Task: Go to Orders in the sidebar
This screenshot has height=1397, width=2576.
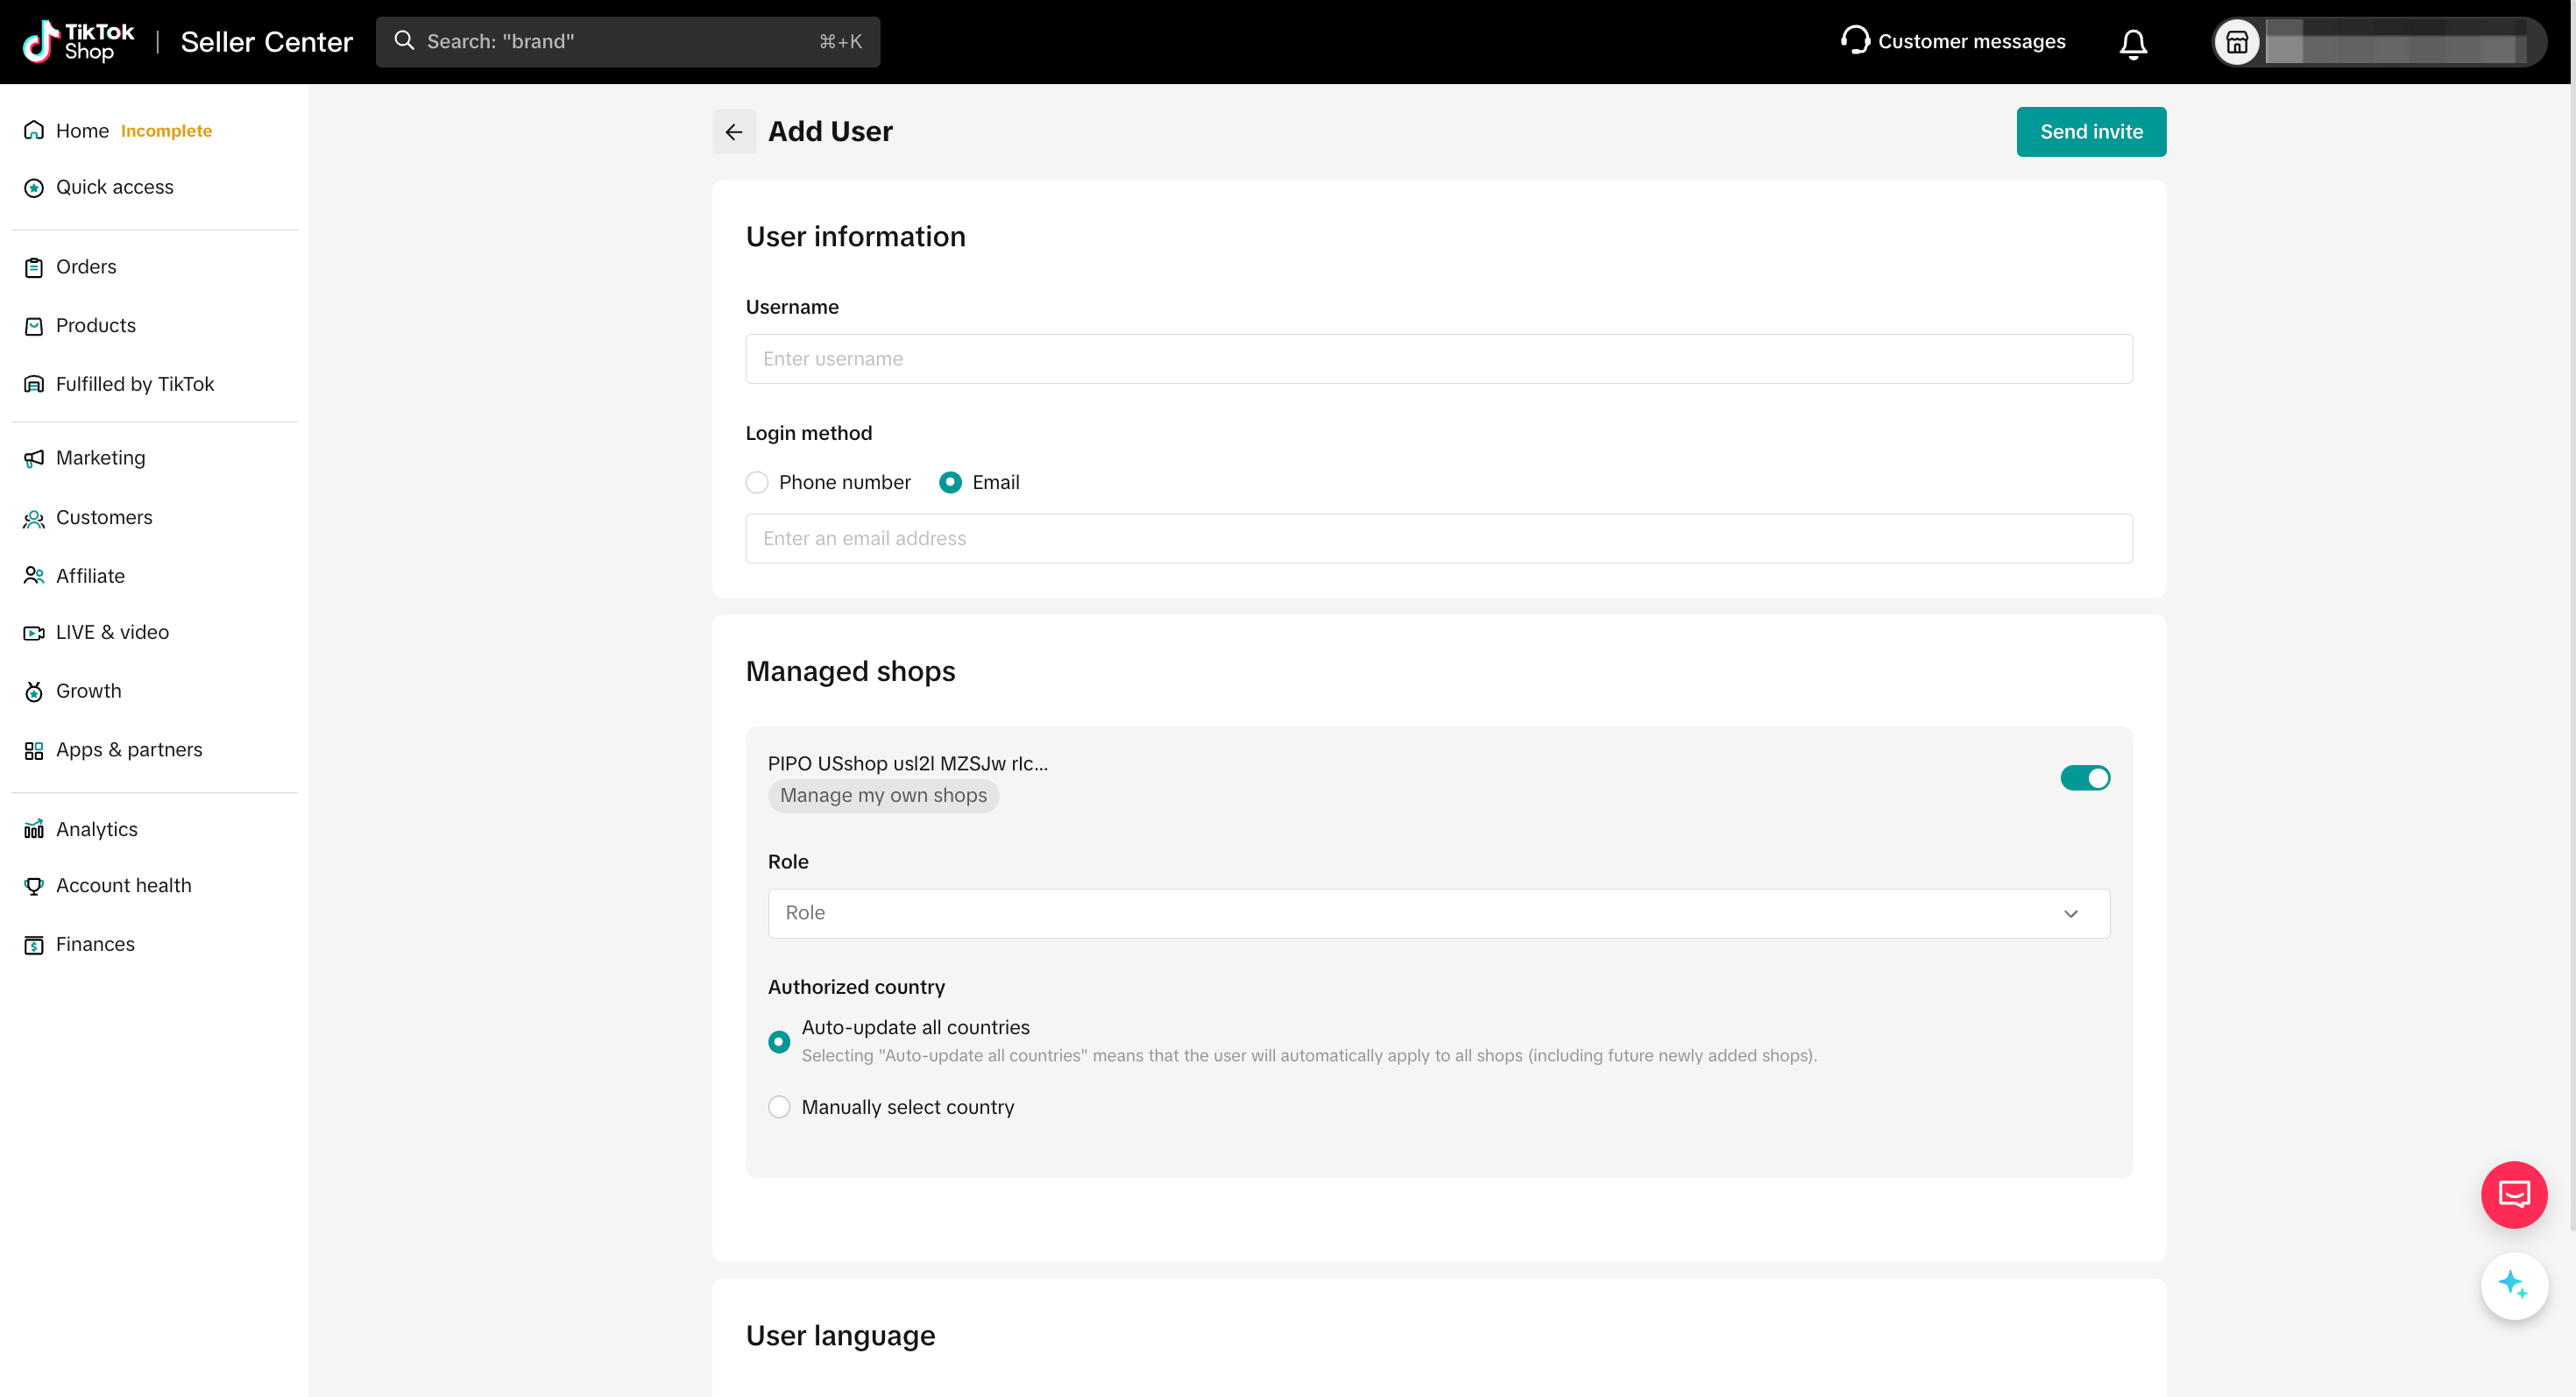Action: (x=86, y=267)
